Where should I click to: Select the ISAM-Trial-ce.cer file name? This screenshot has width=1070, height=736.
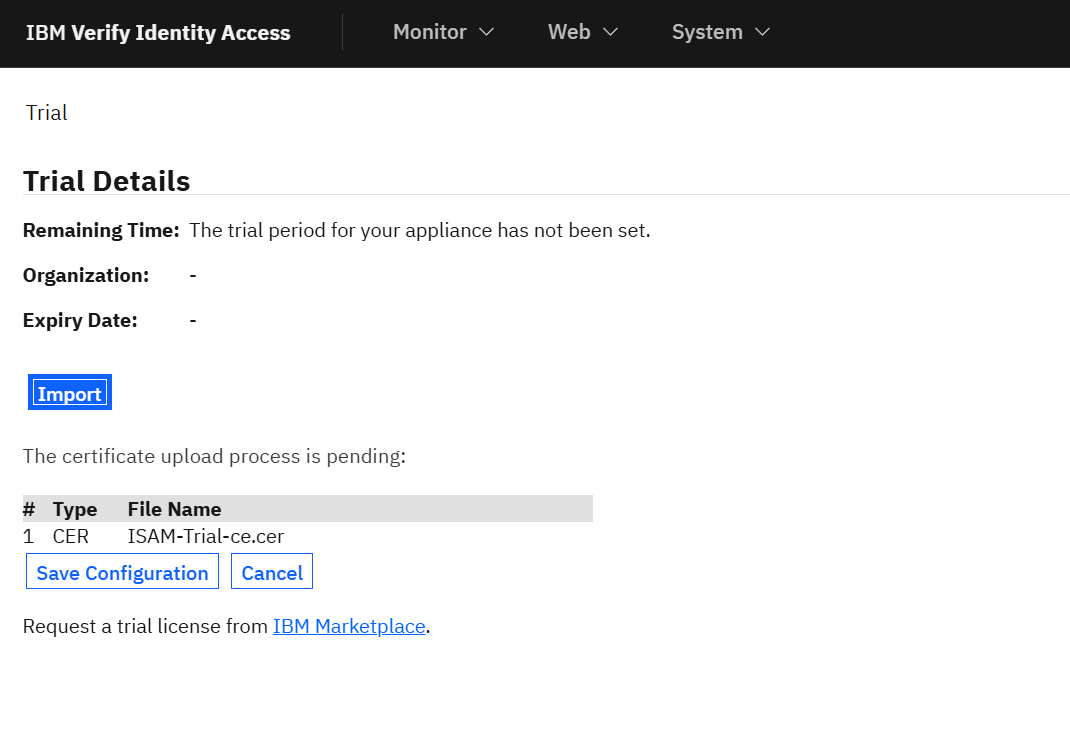coord(205,536)
